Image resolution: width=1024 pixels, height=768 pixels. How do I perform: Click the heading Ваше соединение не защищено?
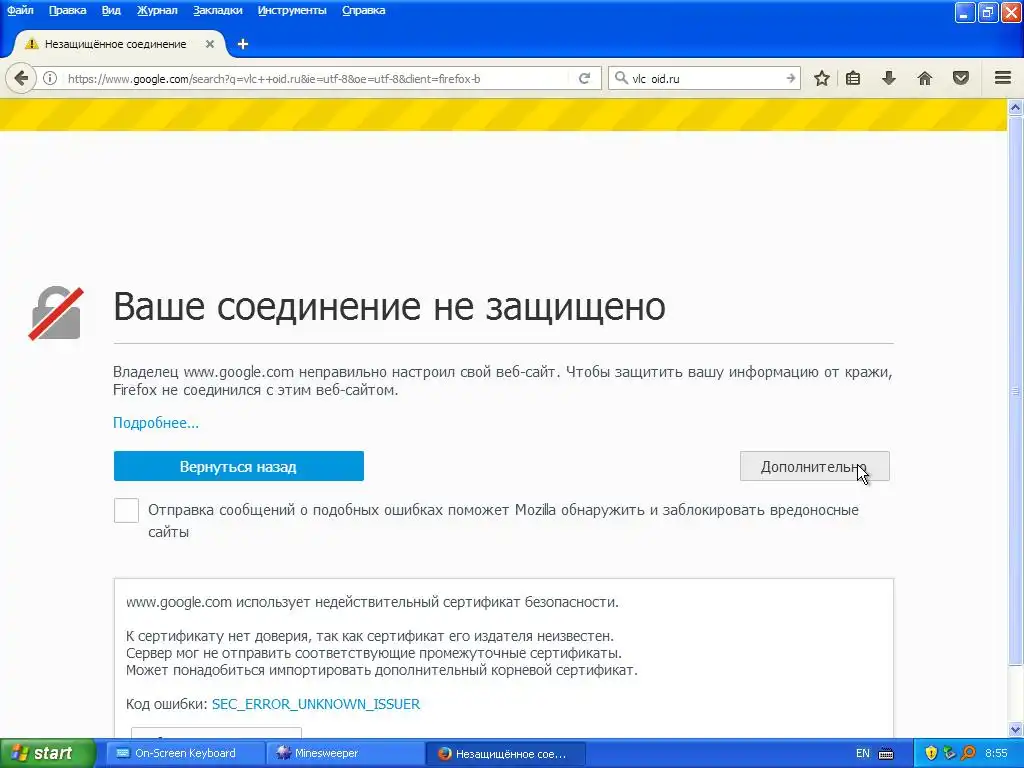(389, 306)
